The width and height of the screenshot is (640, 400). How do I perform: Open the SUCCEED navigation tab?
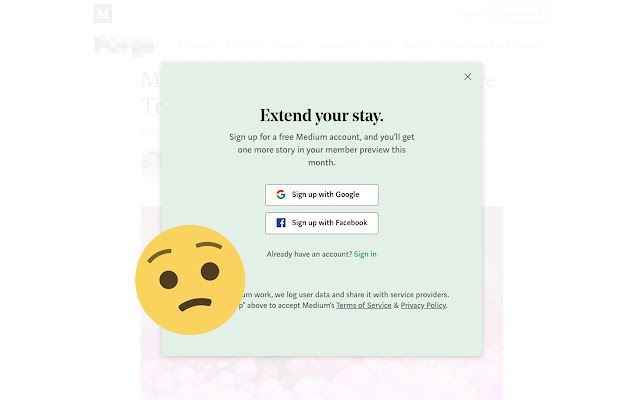(x=244, y=45)
